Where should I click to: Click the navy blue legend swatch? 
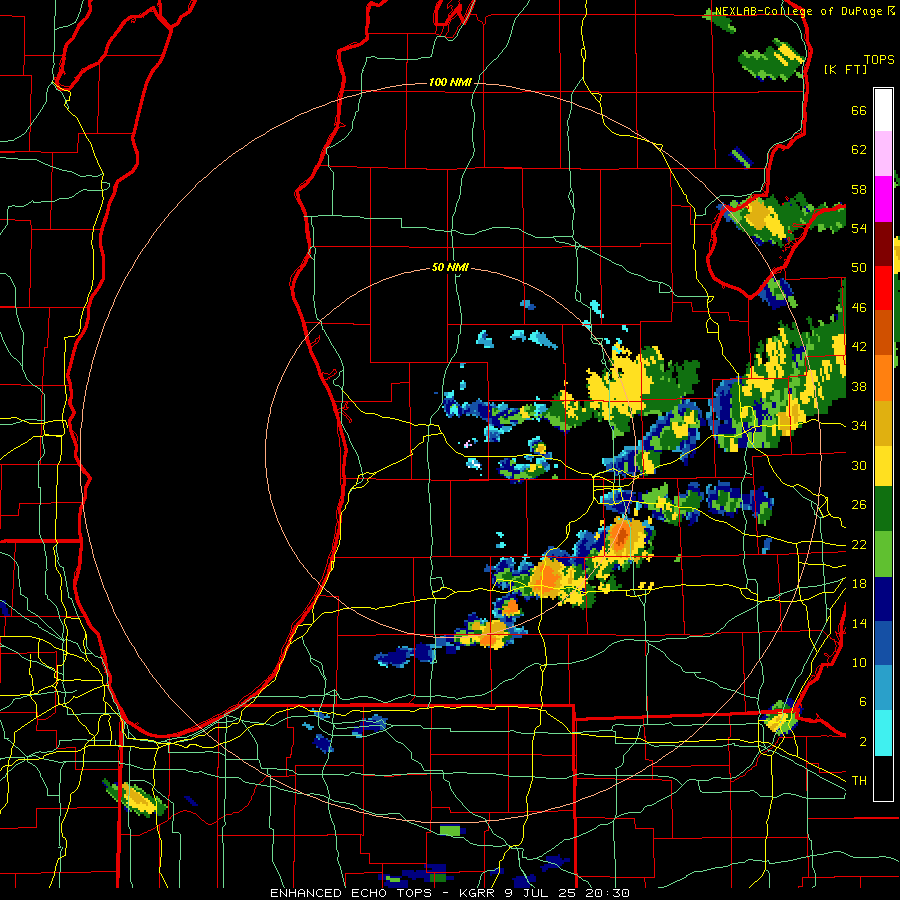click(x=883, y=599)
